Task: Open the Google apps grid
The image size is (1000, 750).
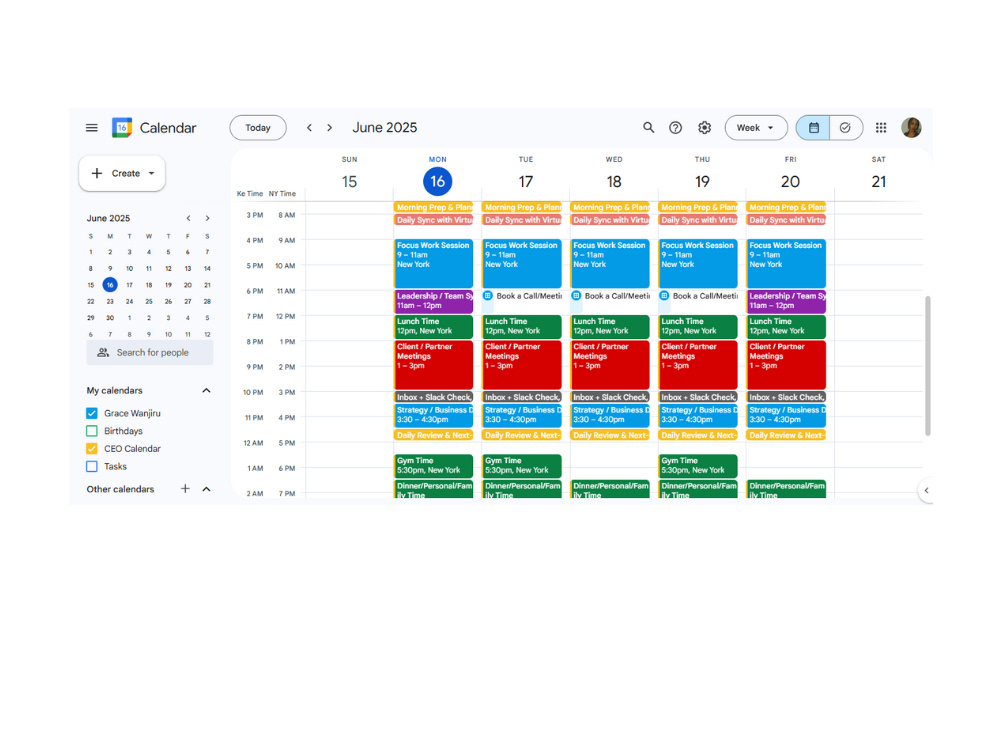Action: (x=881, y=128)
